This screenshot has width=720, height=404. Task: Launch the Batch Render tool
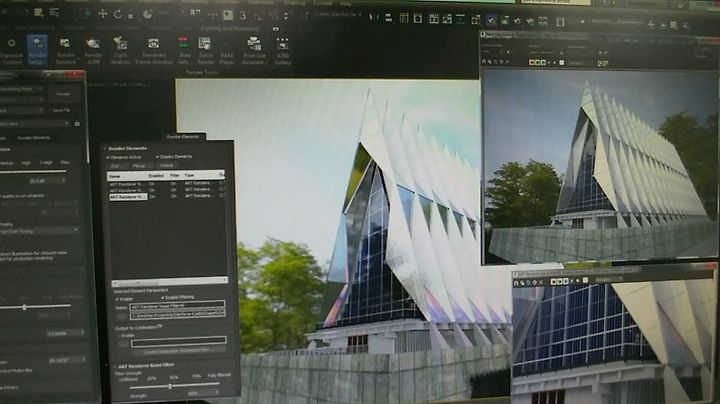pyautogui.click(x=205, y=50)
